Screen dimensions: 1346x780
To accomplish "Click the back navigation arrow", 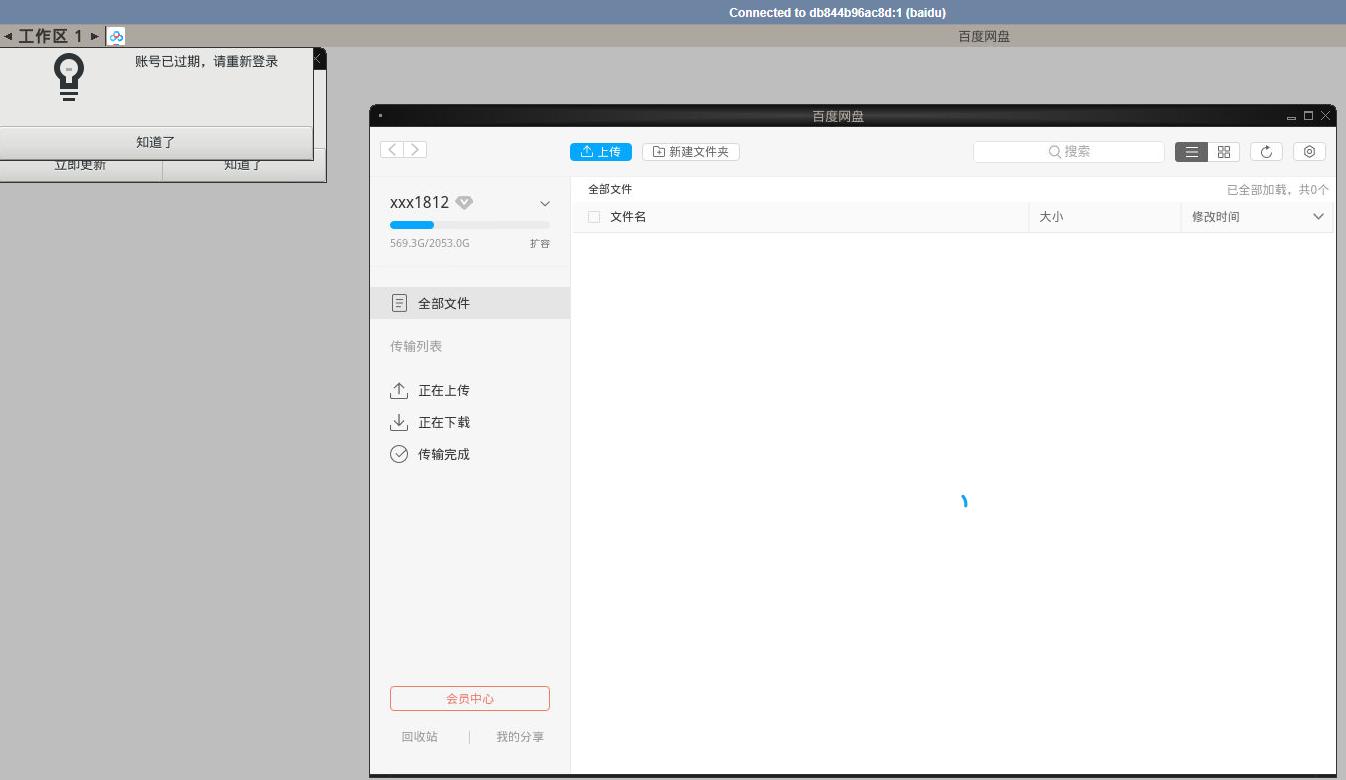I will point(390,148).
